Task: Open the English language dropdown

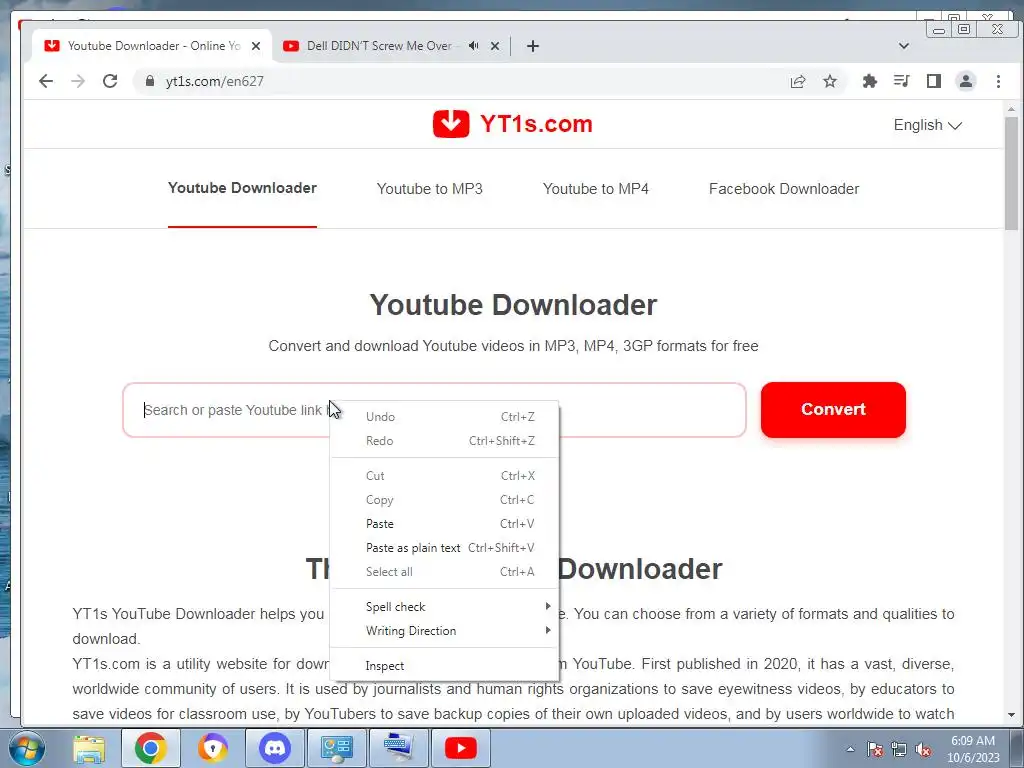Action: coord(927,125)
